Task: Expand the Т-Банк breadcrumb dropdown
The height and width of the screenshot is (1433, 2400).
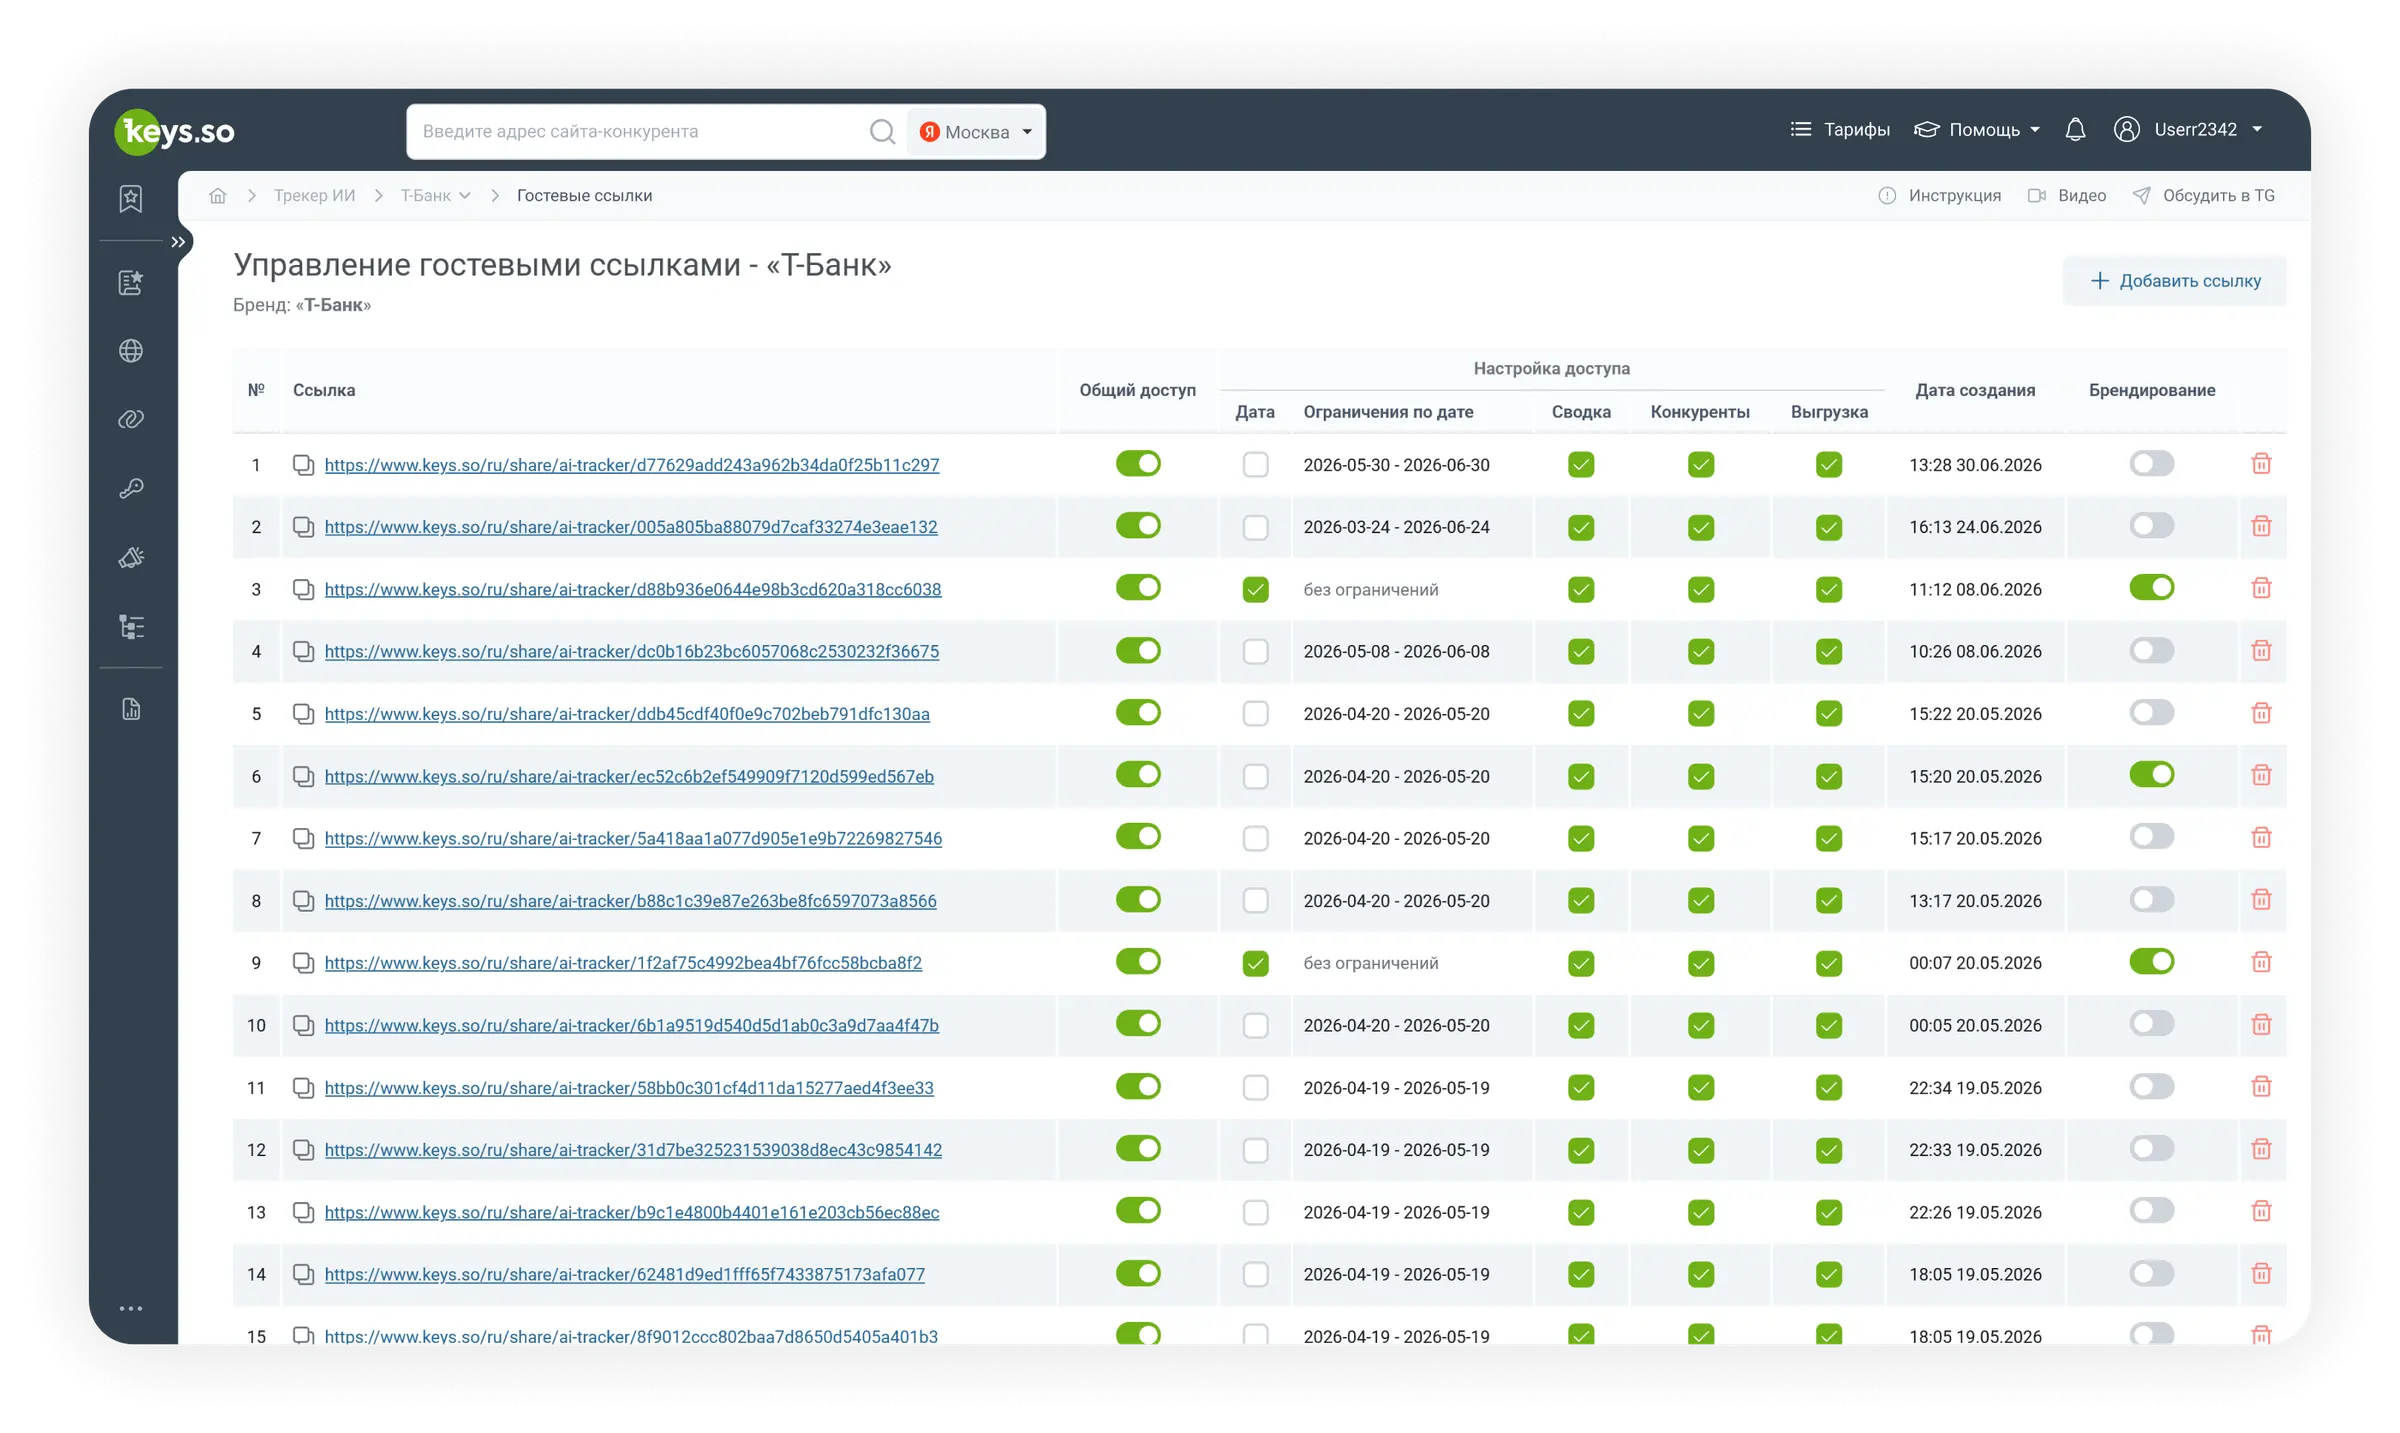Action: pos(435,195)
